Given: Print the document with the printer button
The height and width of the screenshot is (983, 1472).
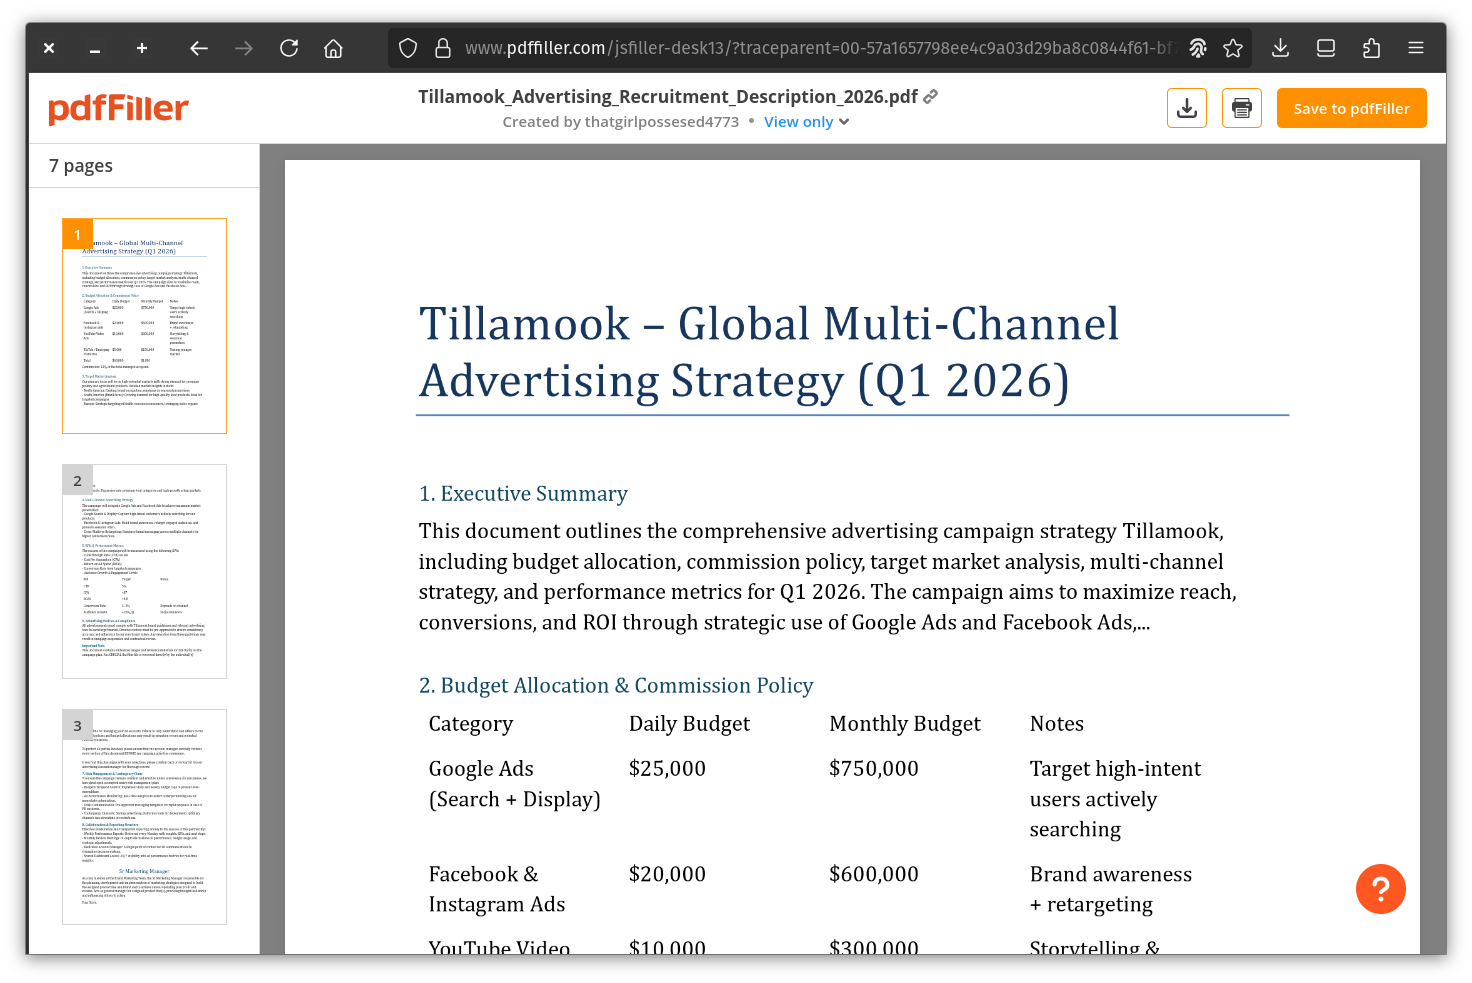Looking at the screenshot, I should (x=1242, y=108).
